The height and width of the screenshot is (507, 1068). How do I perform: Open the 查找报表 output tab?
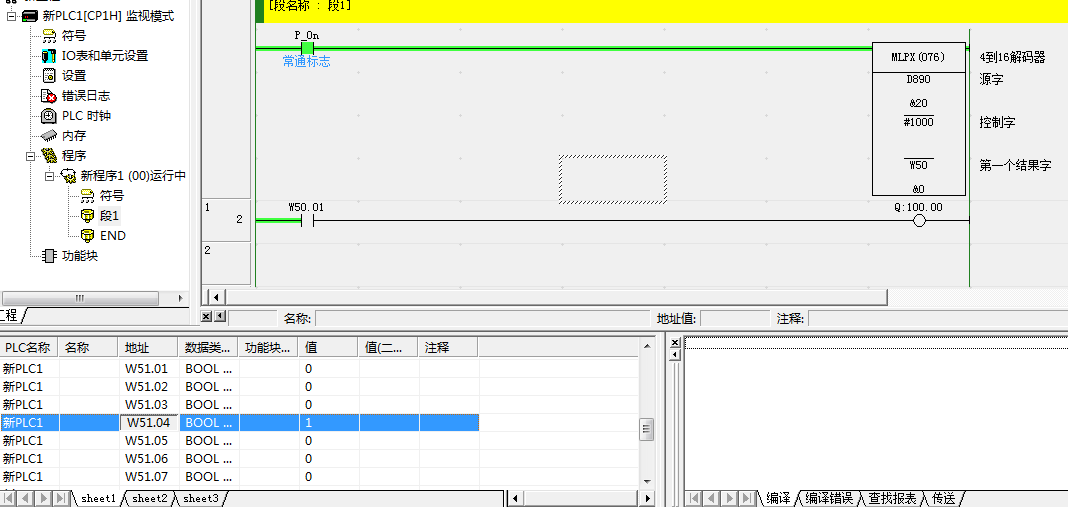(892, 498)
